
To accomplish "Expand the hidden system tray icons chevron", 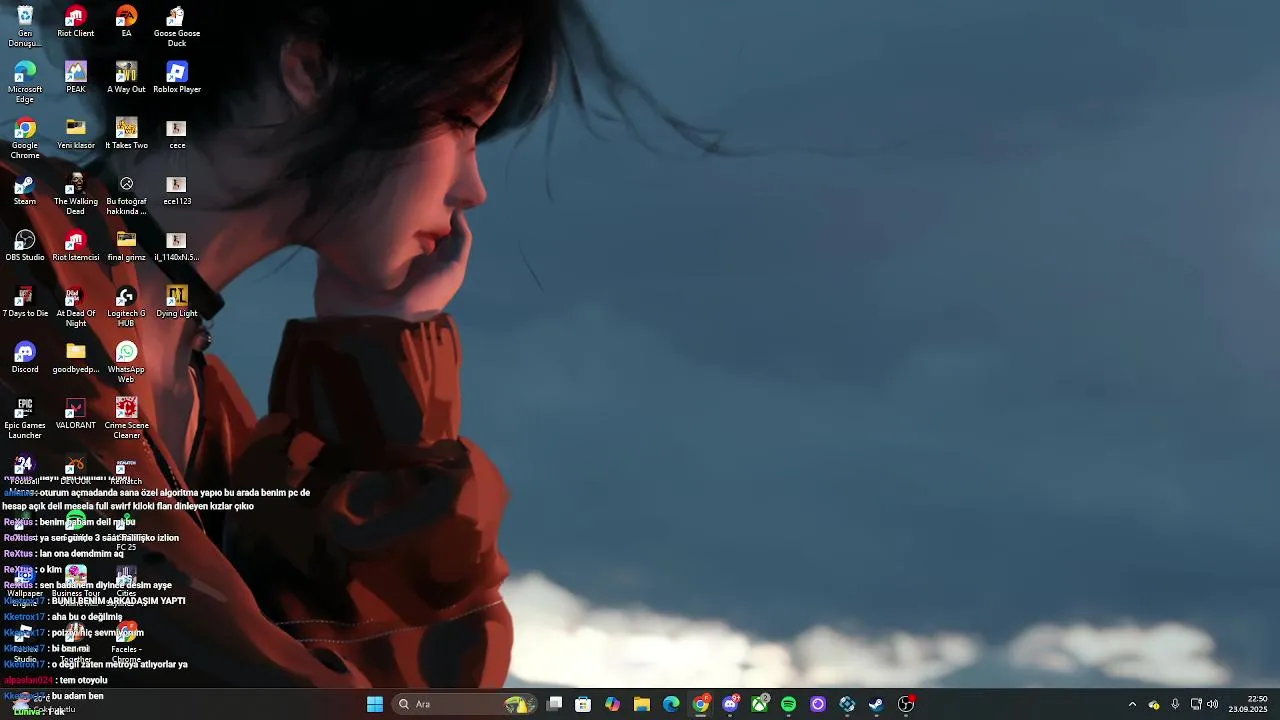I will pyautogui.click(x=1132, y=704).
